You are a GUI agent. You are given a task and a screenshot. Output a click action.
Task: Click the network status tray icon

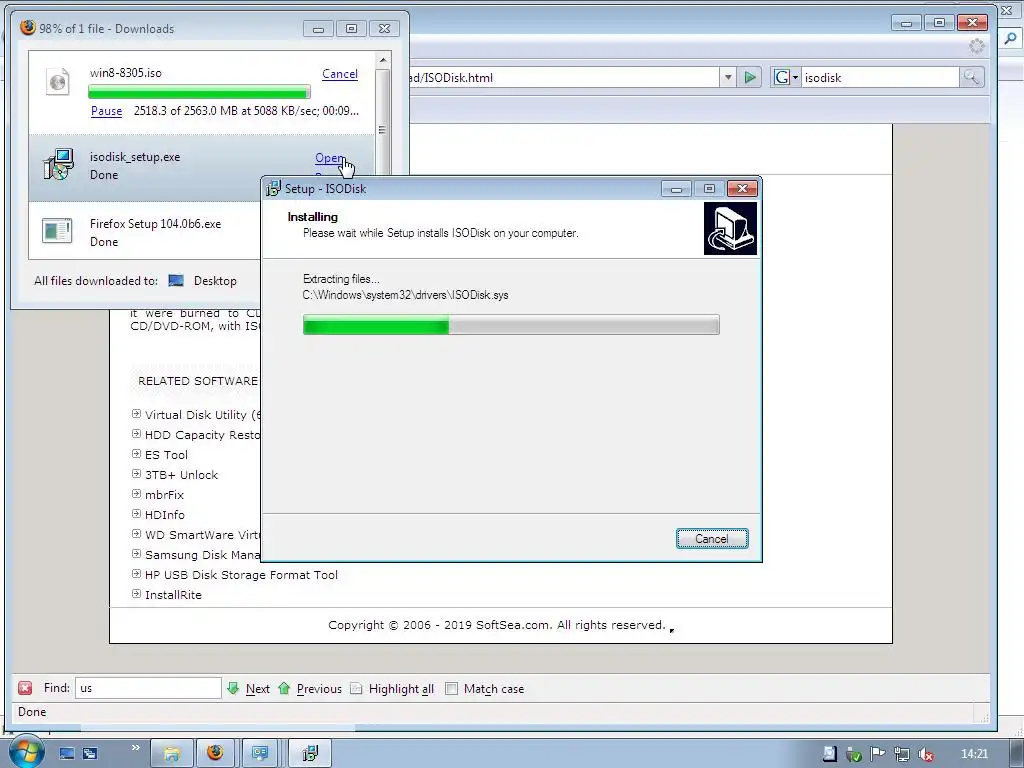(901, 755)
